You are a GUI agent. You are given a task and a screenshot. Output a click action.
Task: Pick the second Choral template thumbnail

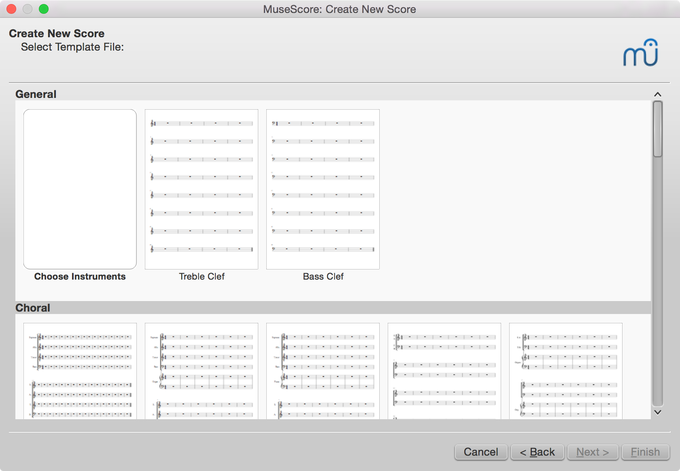tap(202, 371)
